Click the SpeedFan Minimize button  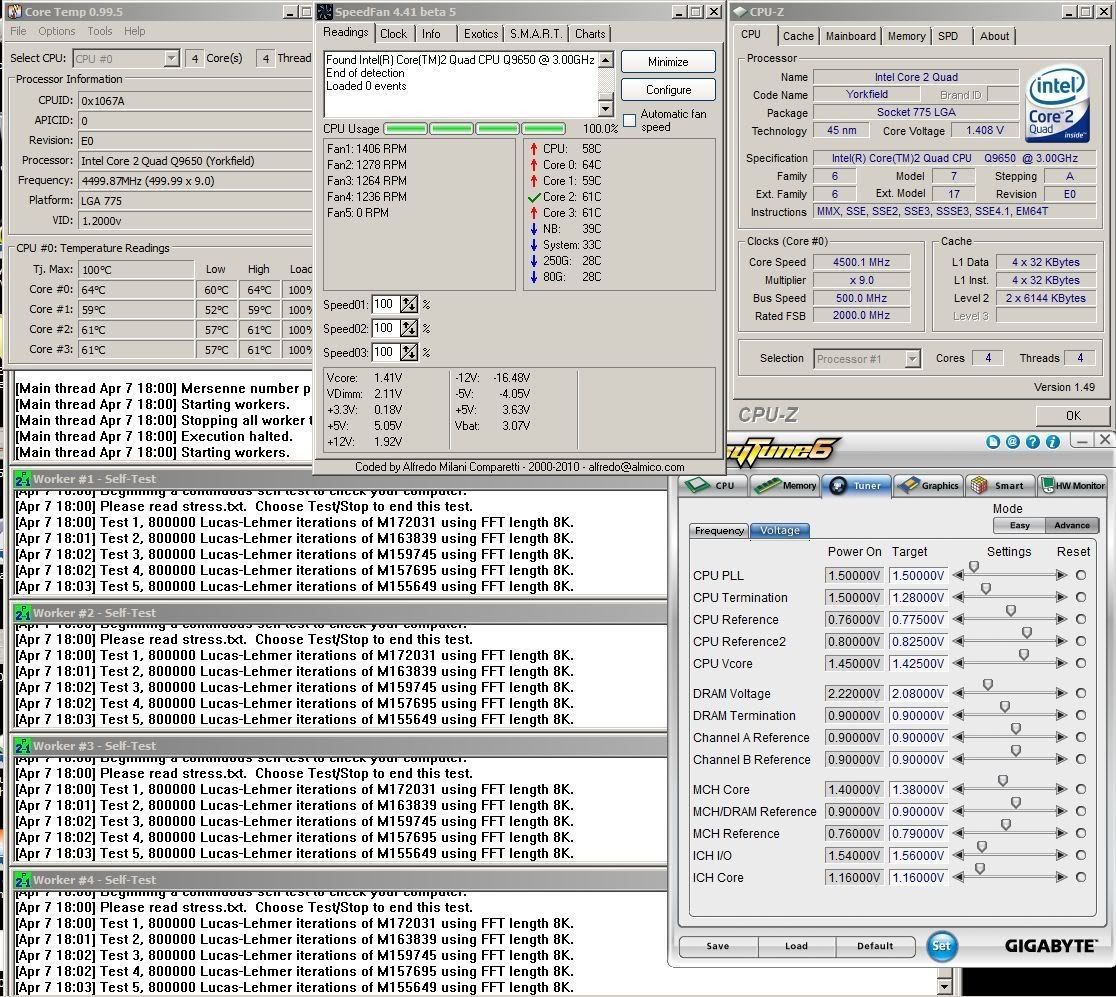click(668, 62)
